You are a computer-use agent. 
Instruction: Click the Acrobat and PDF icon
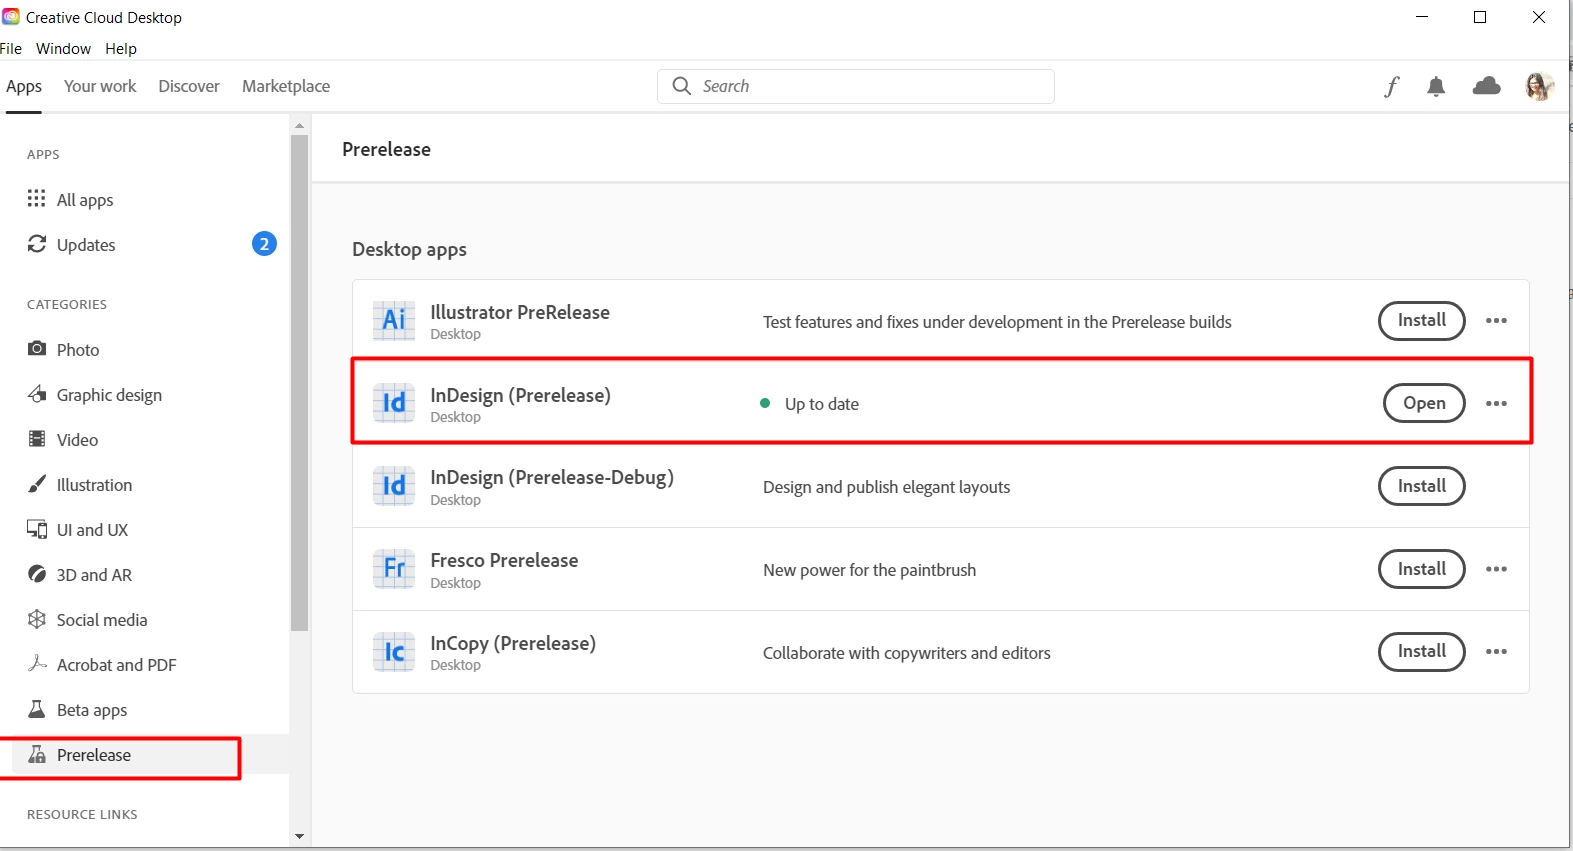[37, 664]
